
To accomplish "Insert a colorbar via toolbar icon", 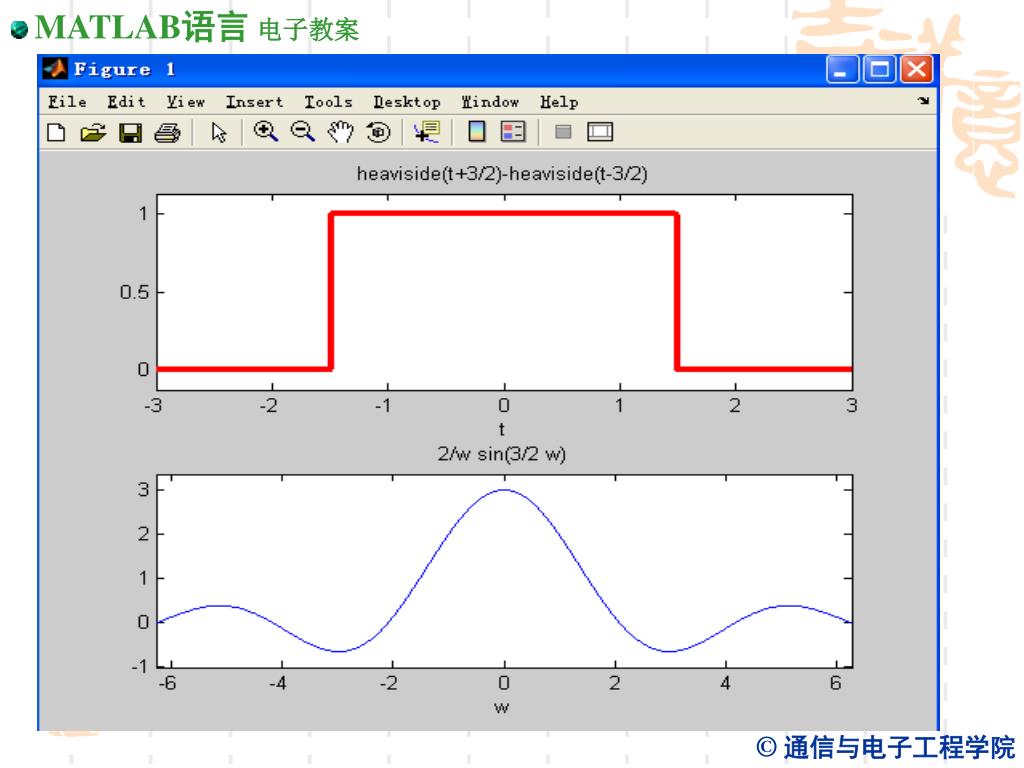I will (x=477, y=132).
